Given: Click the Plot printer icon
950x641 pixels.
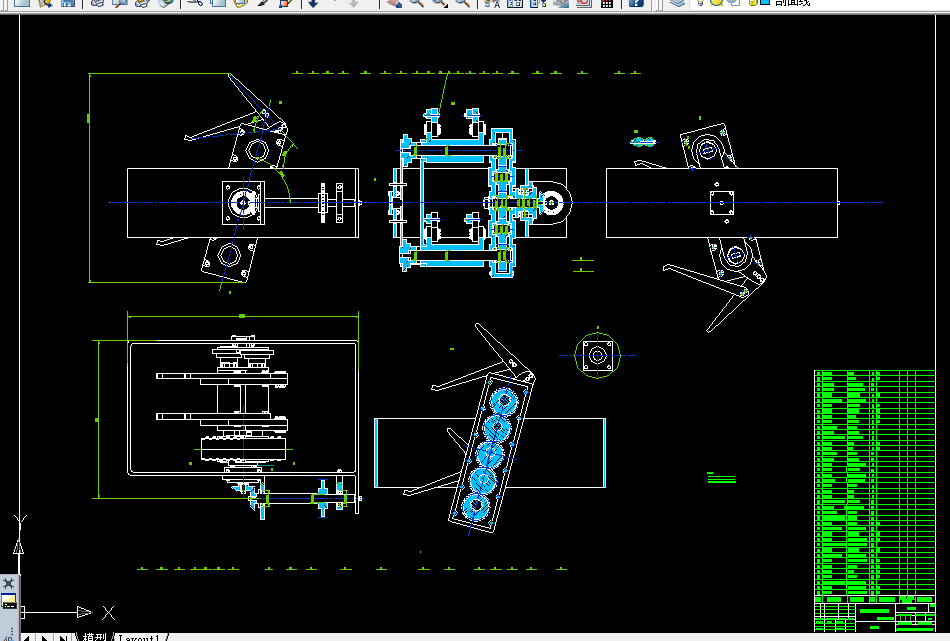Looking at the screenshot, I should 97,2.
